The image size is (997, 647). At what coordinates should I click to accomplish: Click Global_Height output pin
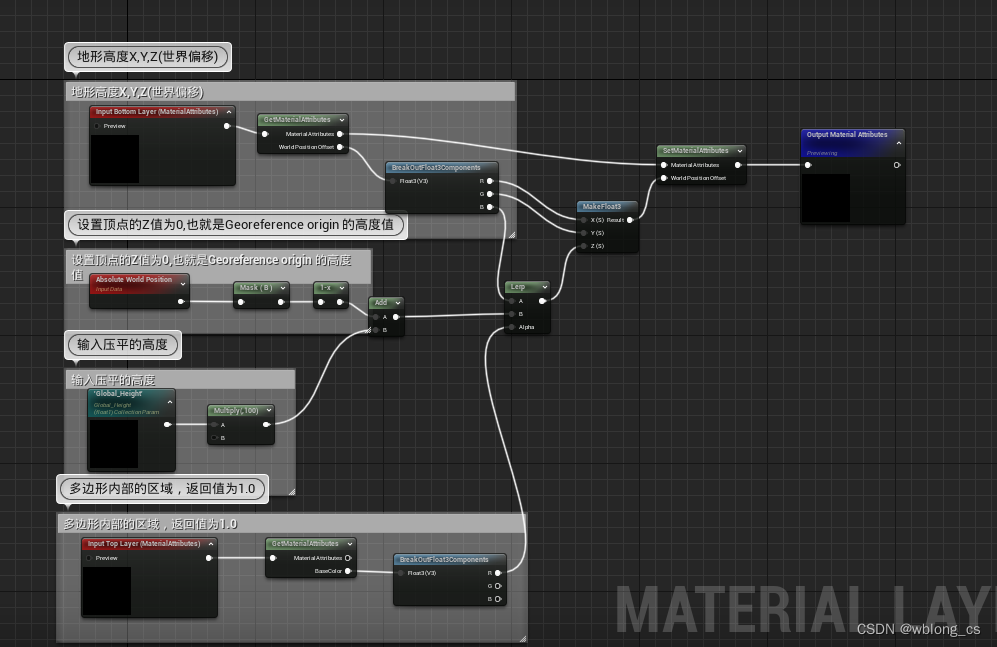(x=168, y=424)
